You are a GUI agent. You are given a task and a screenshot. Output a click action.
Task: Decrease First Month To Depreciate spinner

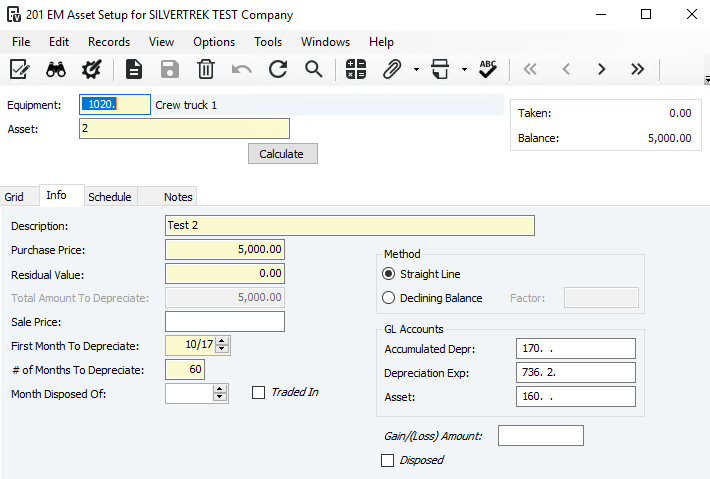point(222,349)
